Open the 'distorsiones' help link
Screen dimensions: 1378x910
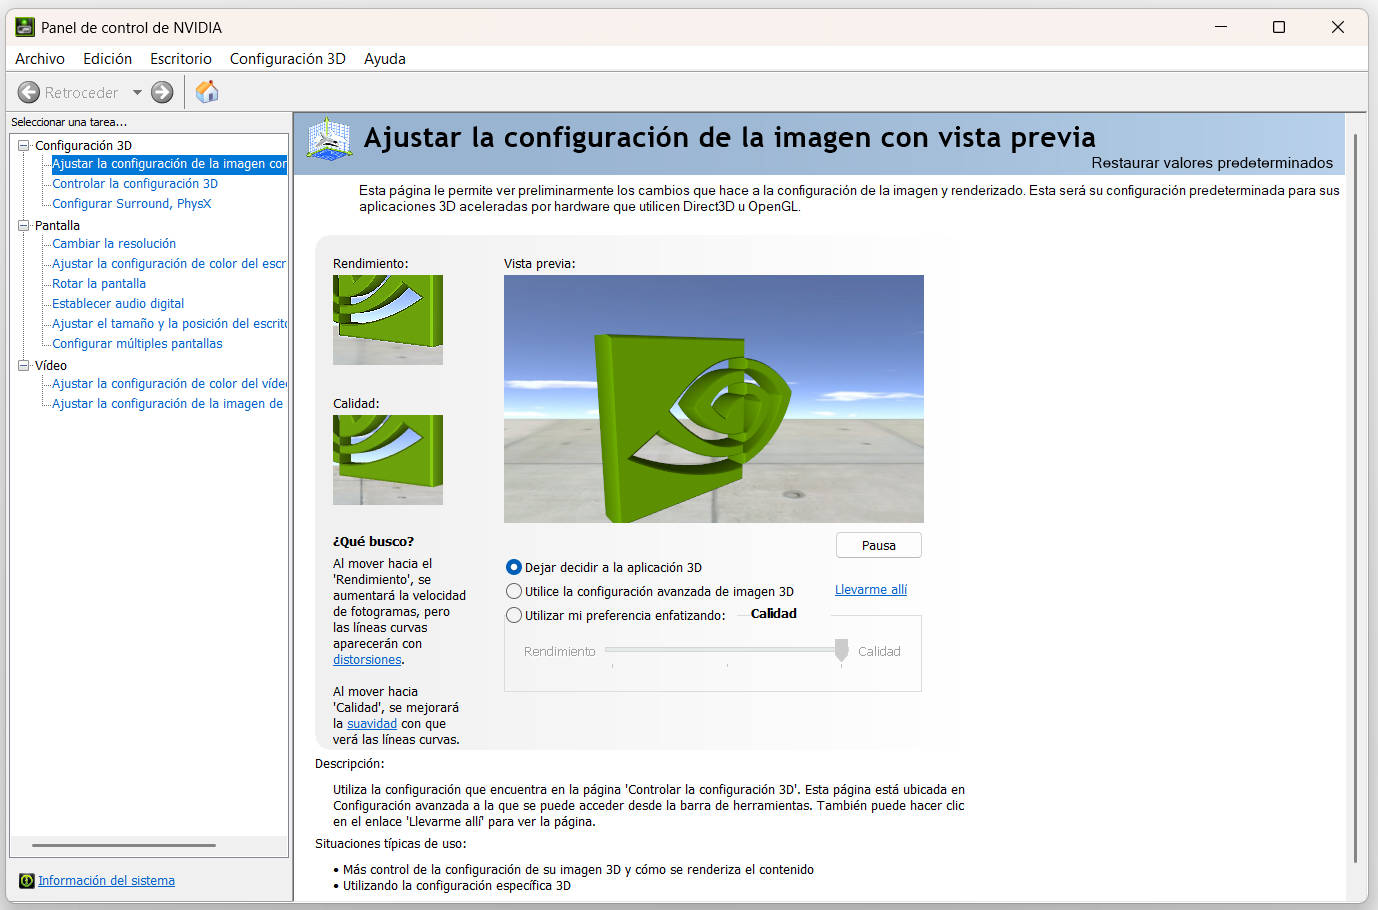pyautogui.click(x=367, y=660)
